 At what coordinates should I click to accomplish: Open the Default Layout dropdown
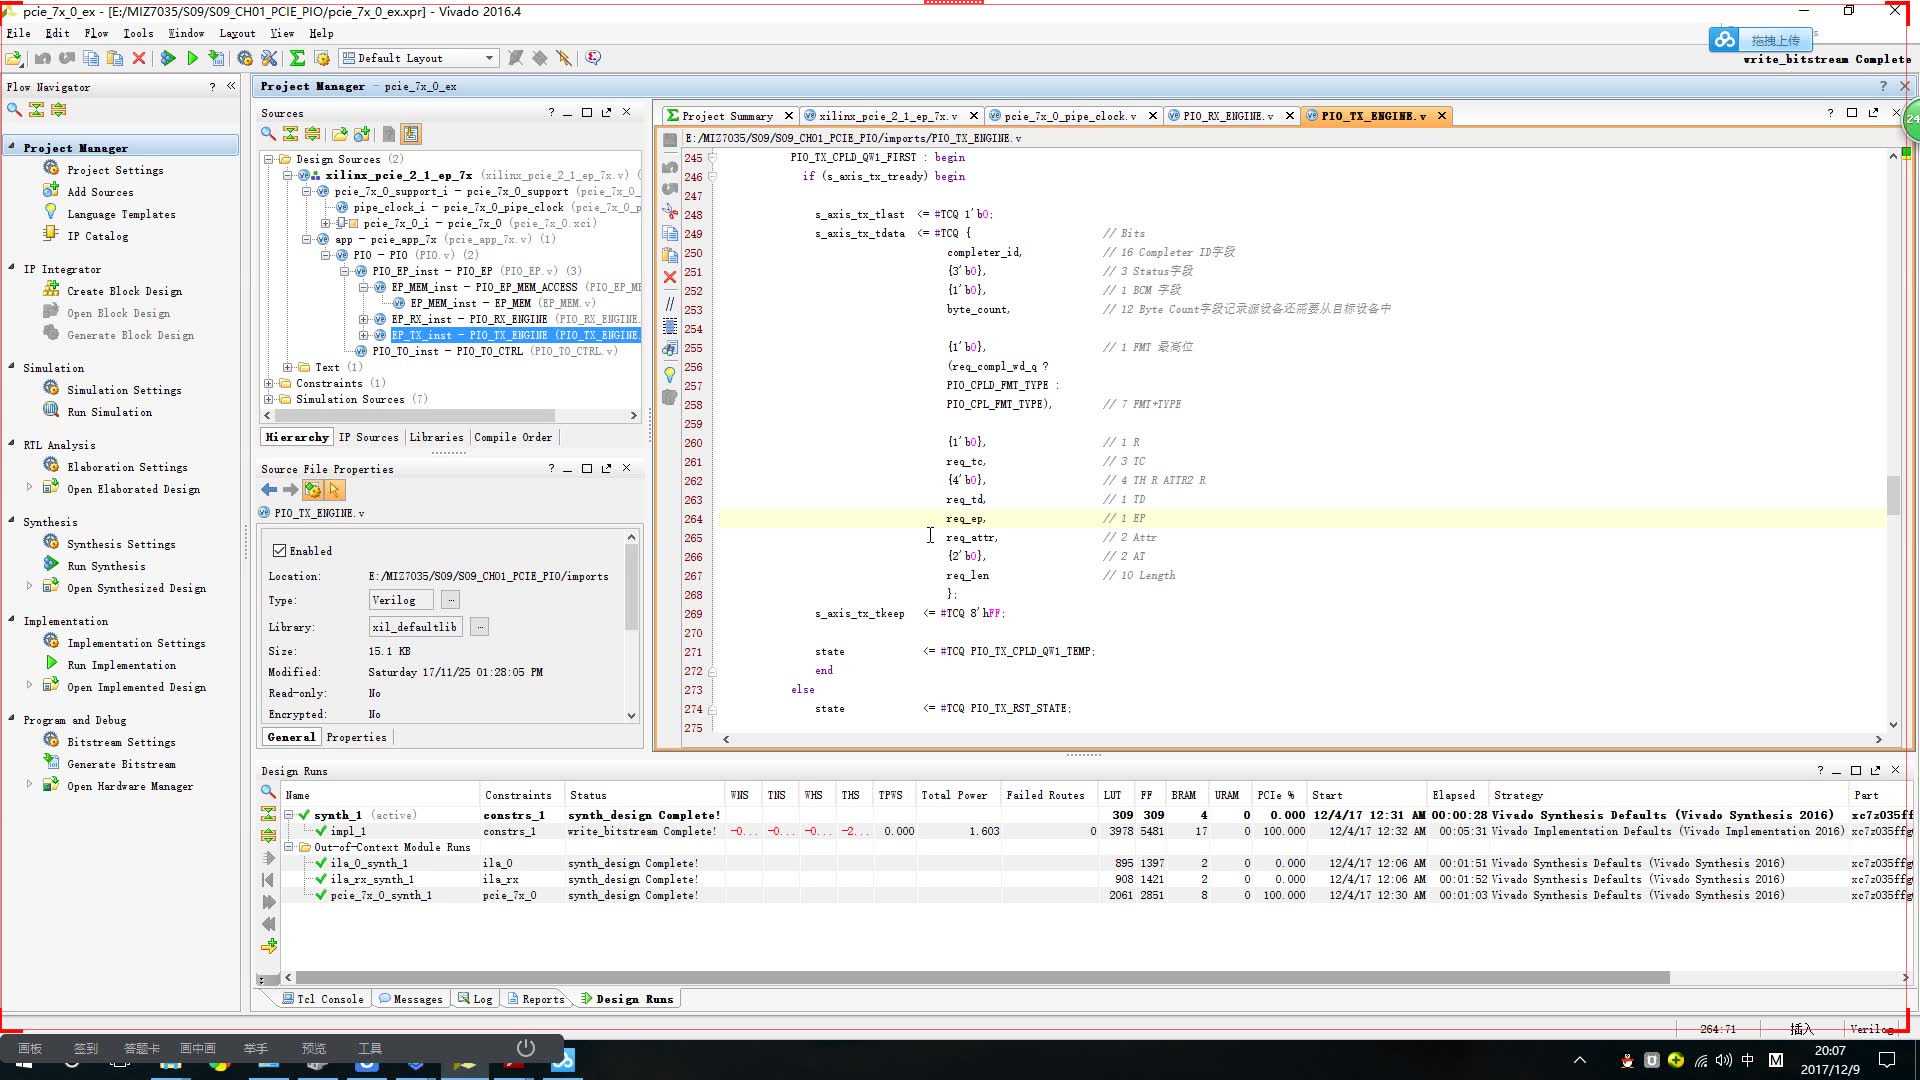pyautogui.click(x=489, y=58)
